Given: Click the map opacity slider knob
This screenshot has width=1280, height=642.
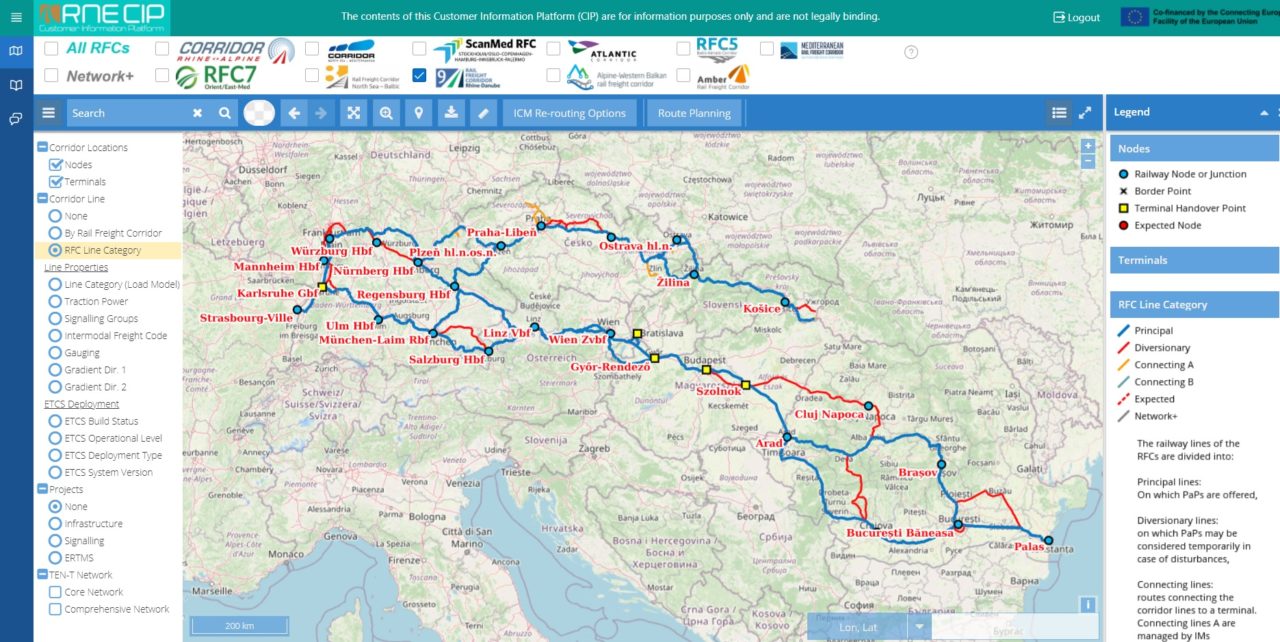Looking at the screenshot, I should pos(259,113).
